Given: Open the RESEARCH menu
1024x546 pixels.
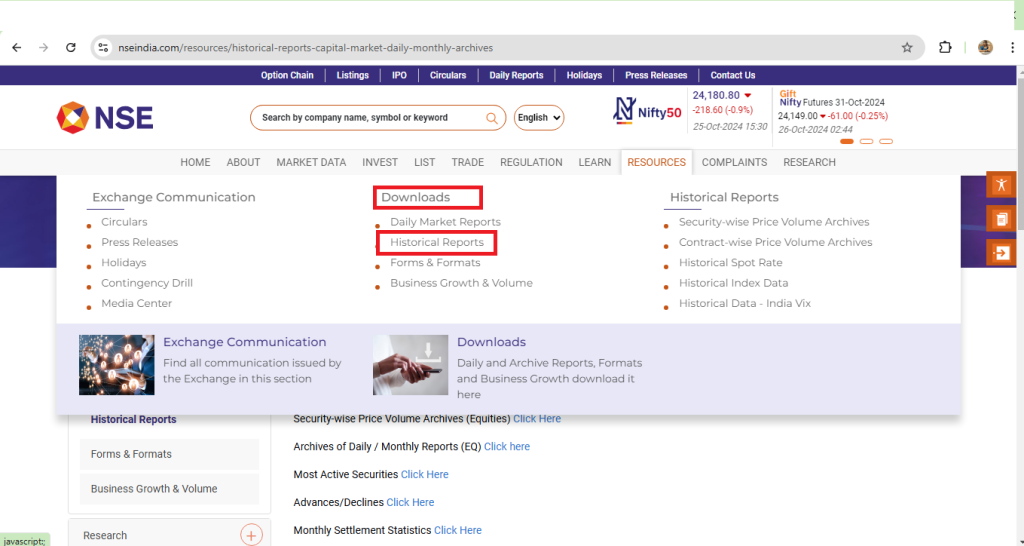Looking at the screenshot, I should 809,162.
